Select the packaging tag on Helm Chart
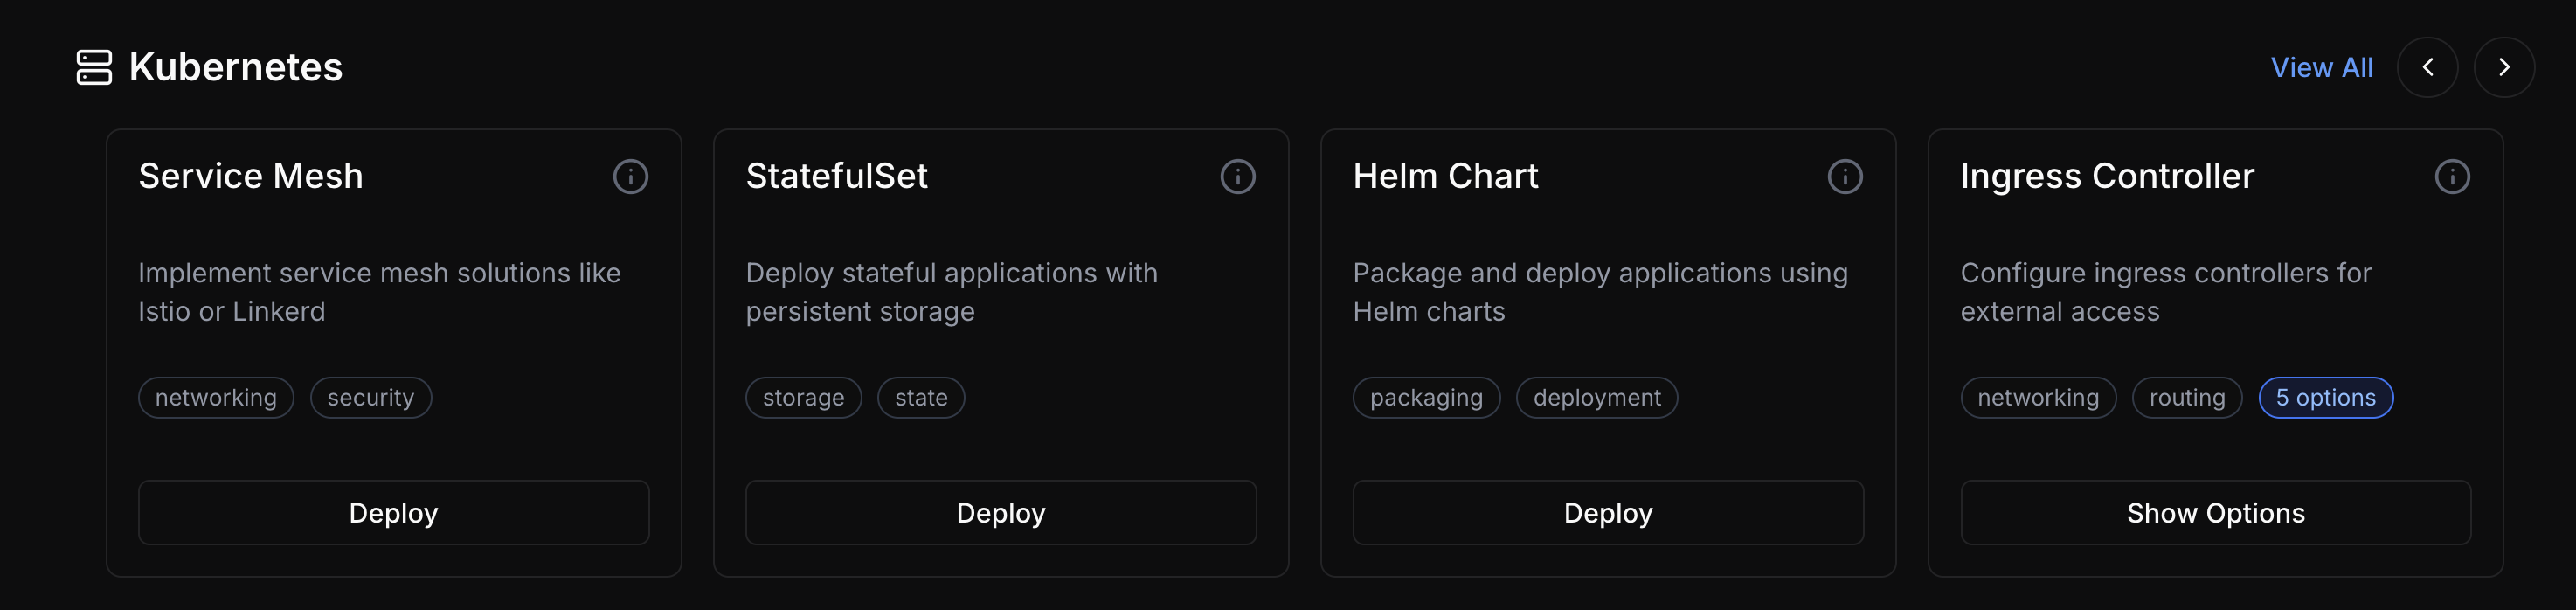2576x610 pixels. [x=1426, y=397]
